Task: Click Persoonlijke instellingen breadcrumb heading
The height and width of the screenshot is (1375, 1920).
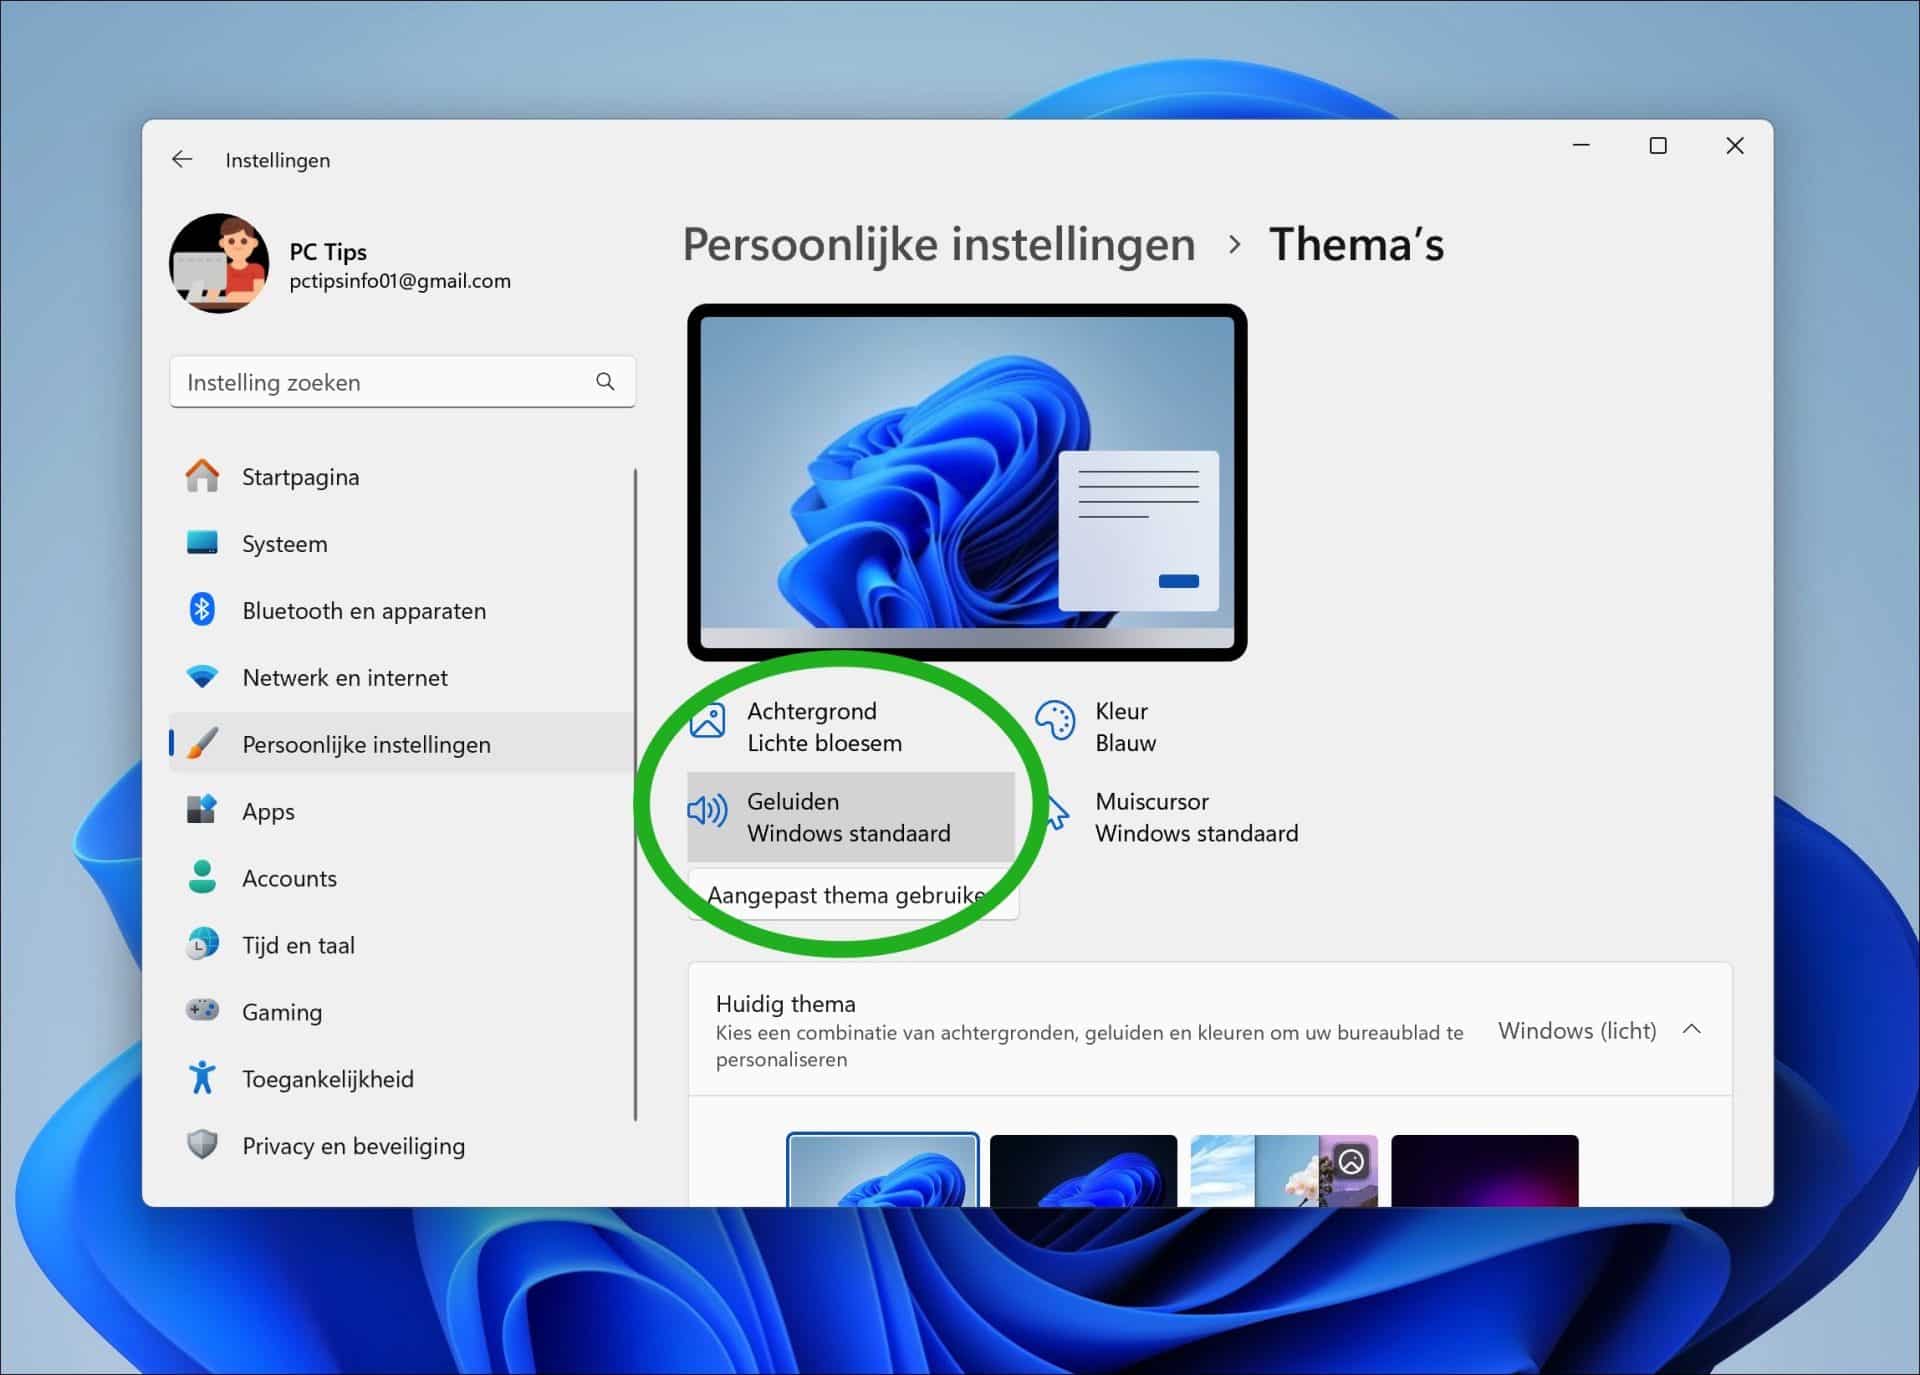Action: pos(939,245)
